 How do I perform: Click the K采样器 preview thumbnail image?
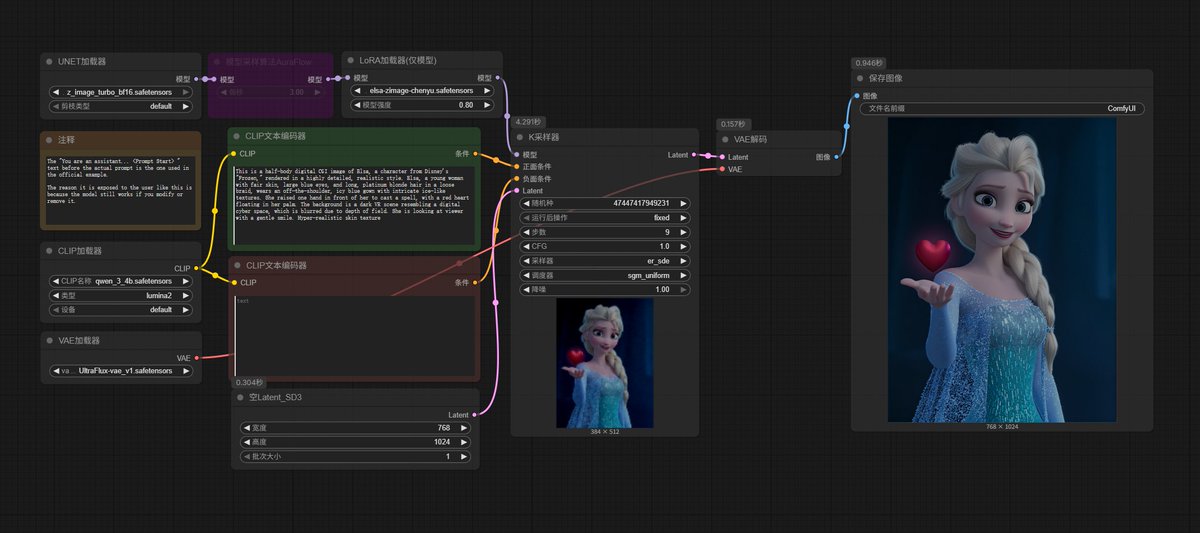604,363
